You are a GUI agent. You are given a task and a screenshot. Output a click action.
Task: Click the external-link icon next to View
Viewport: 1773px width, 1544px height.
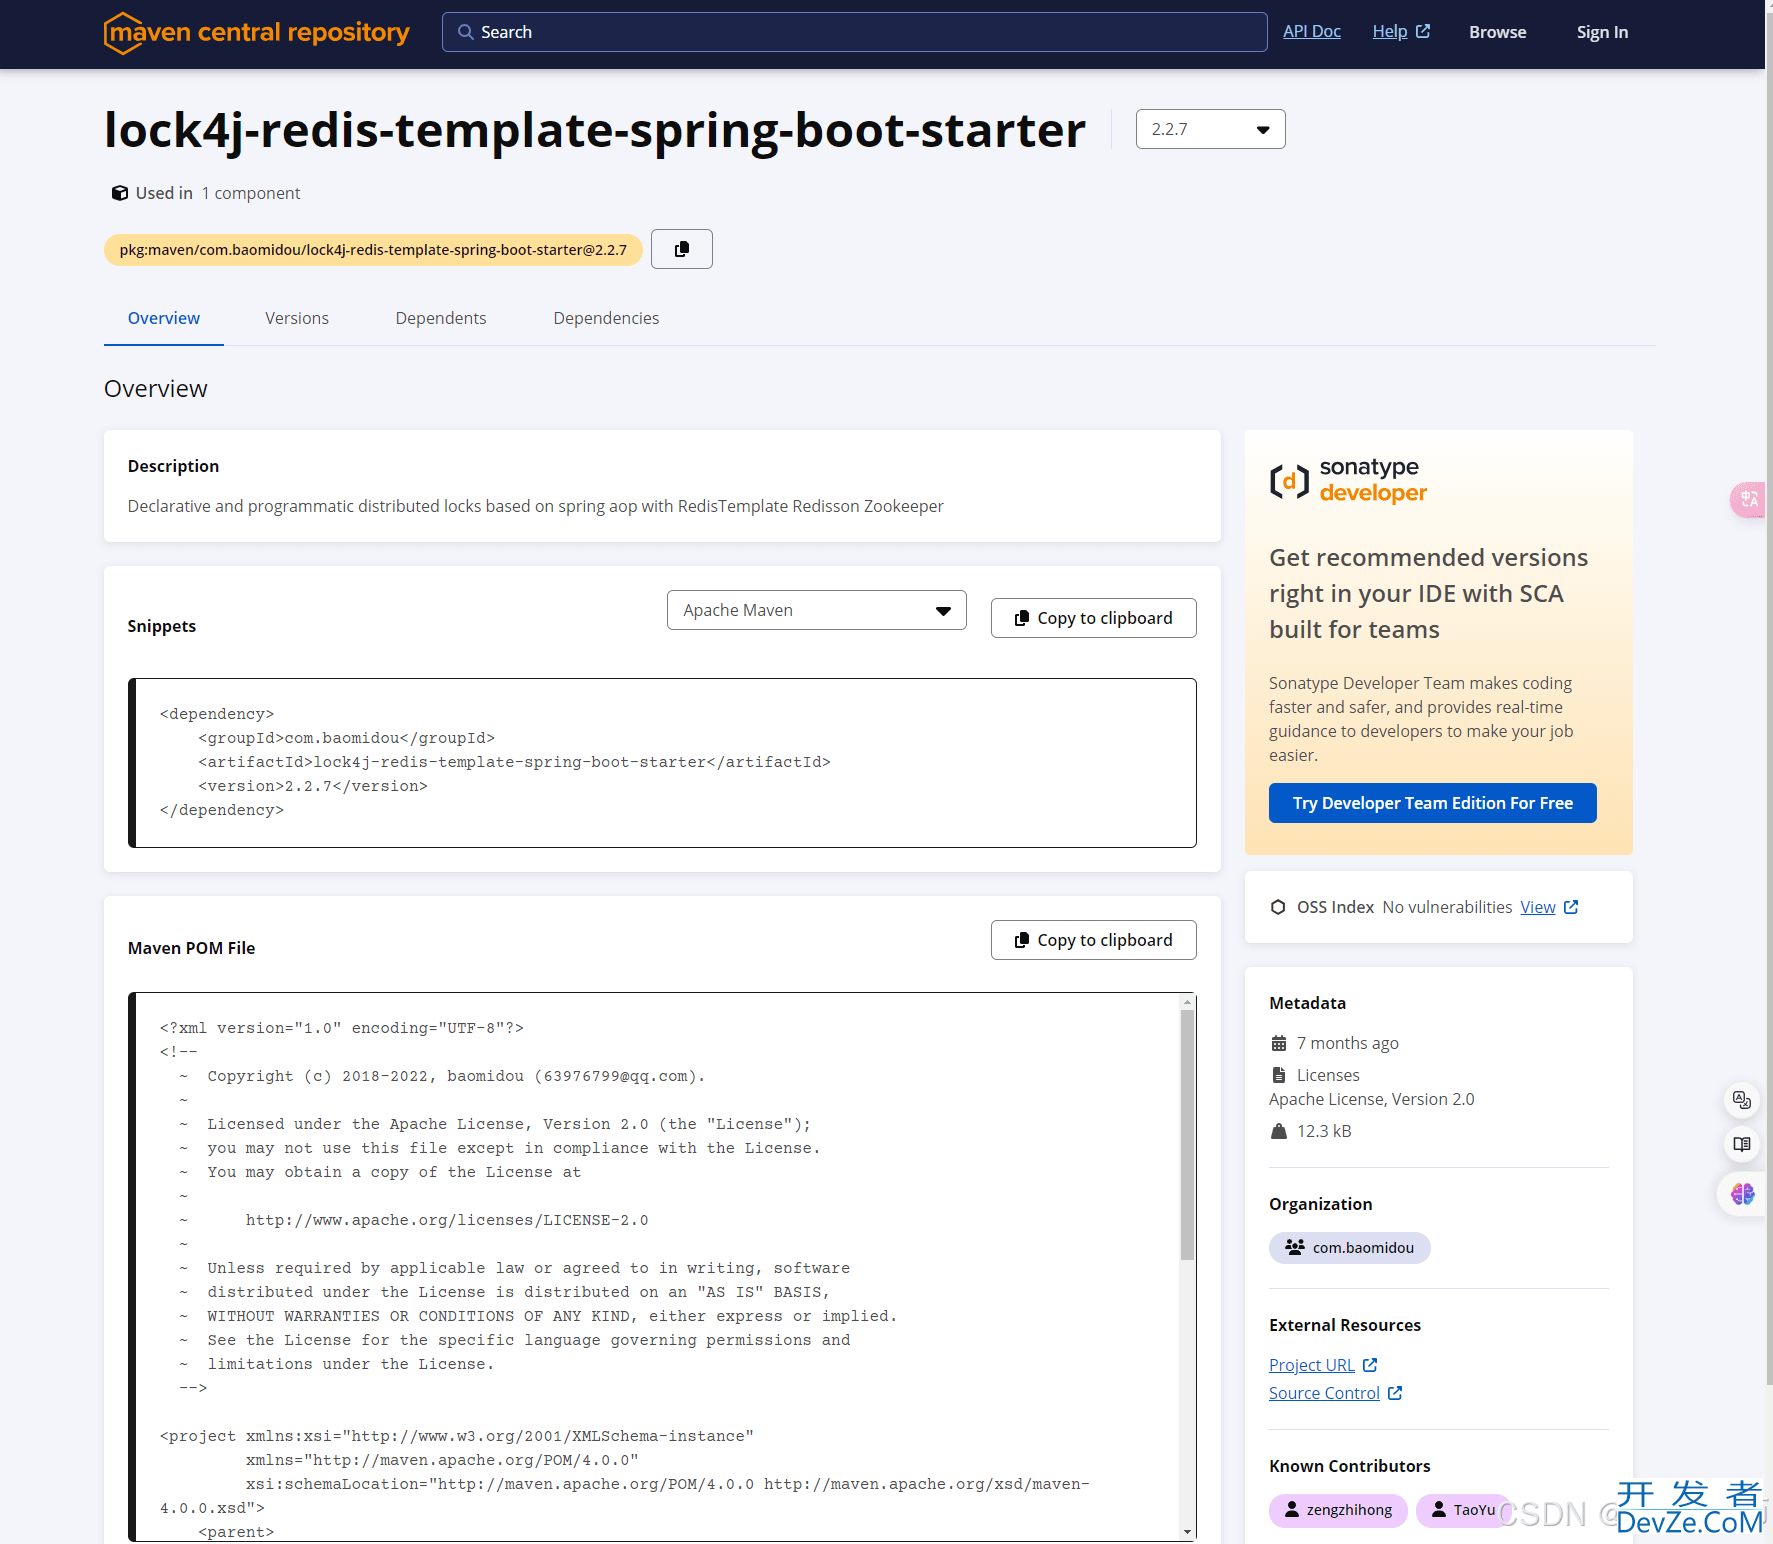1571,907
